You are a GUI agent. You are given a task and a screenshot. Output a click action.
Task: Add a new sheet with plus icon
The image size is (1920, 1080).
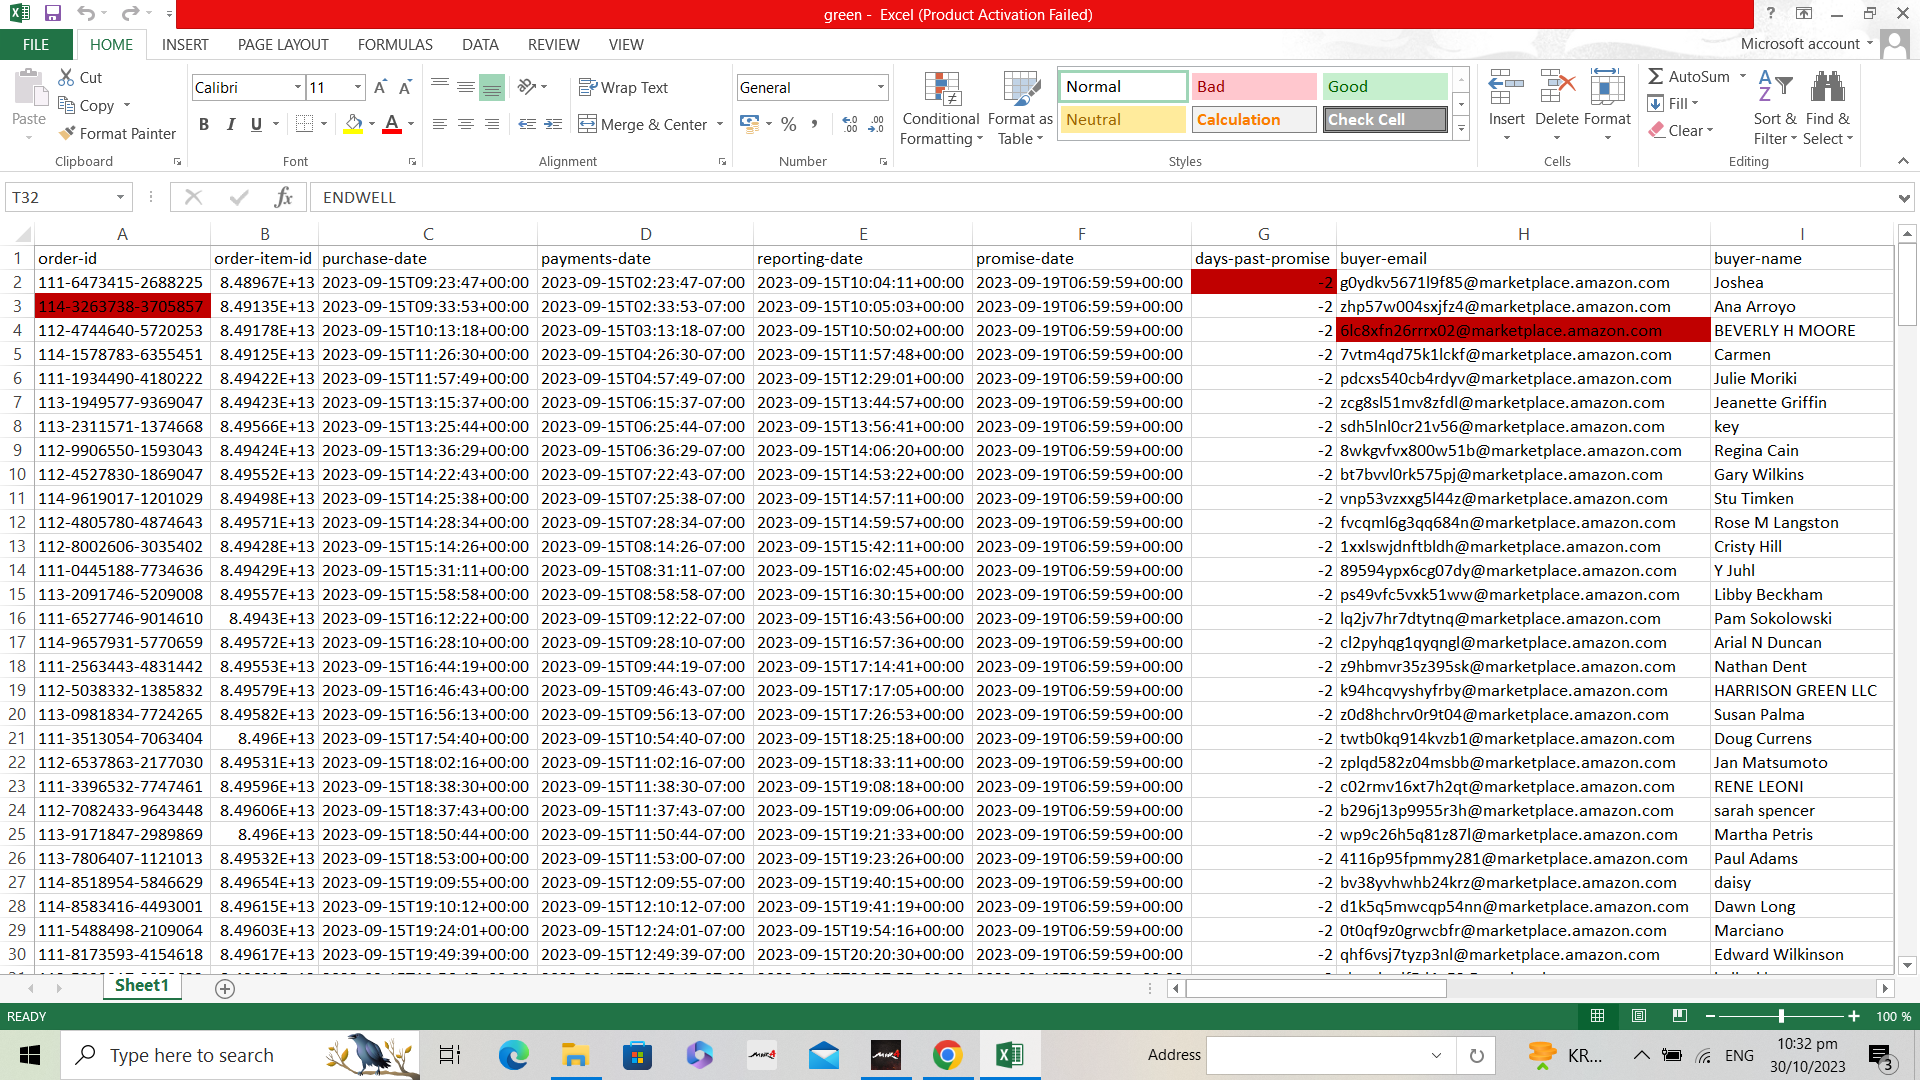225,989
